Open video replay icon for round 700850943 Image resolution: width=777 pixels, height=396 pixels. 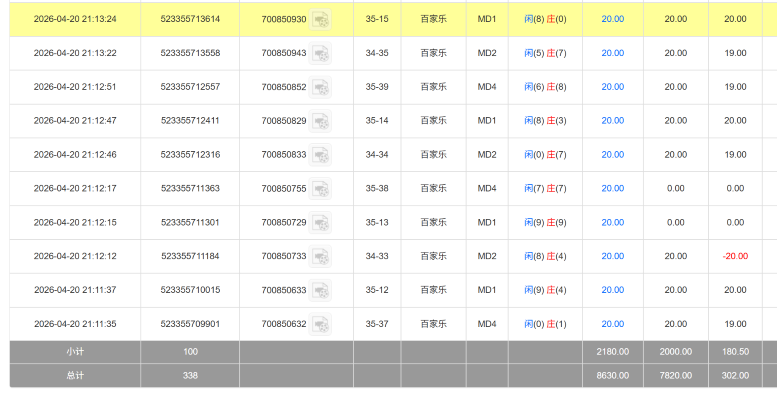tap(320, 53)
